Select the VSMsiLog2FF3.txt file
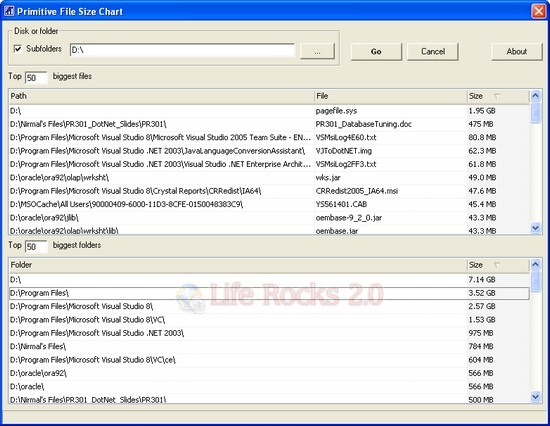The height and width of the screenshot is (426, 550). [346, 164]
